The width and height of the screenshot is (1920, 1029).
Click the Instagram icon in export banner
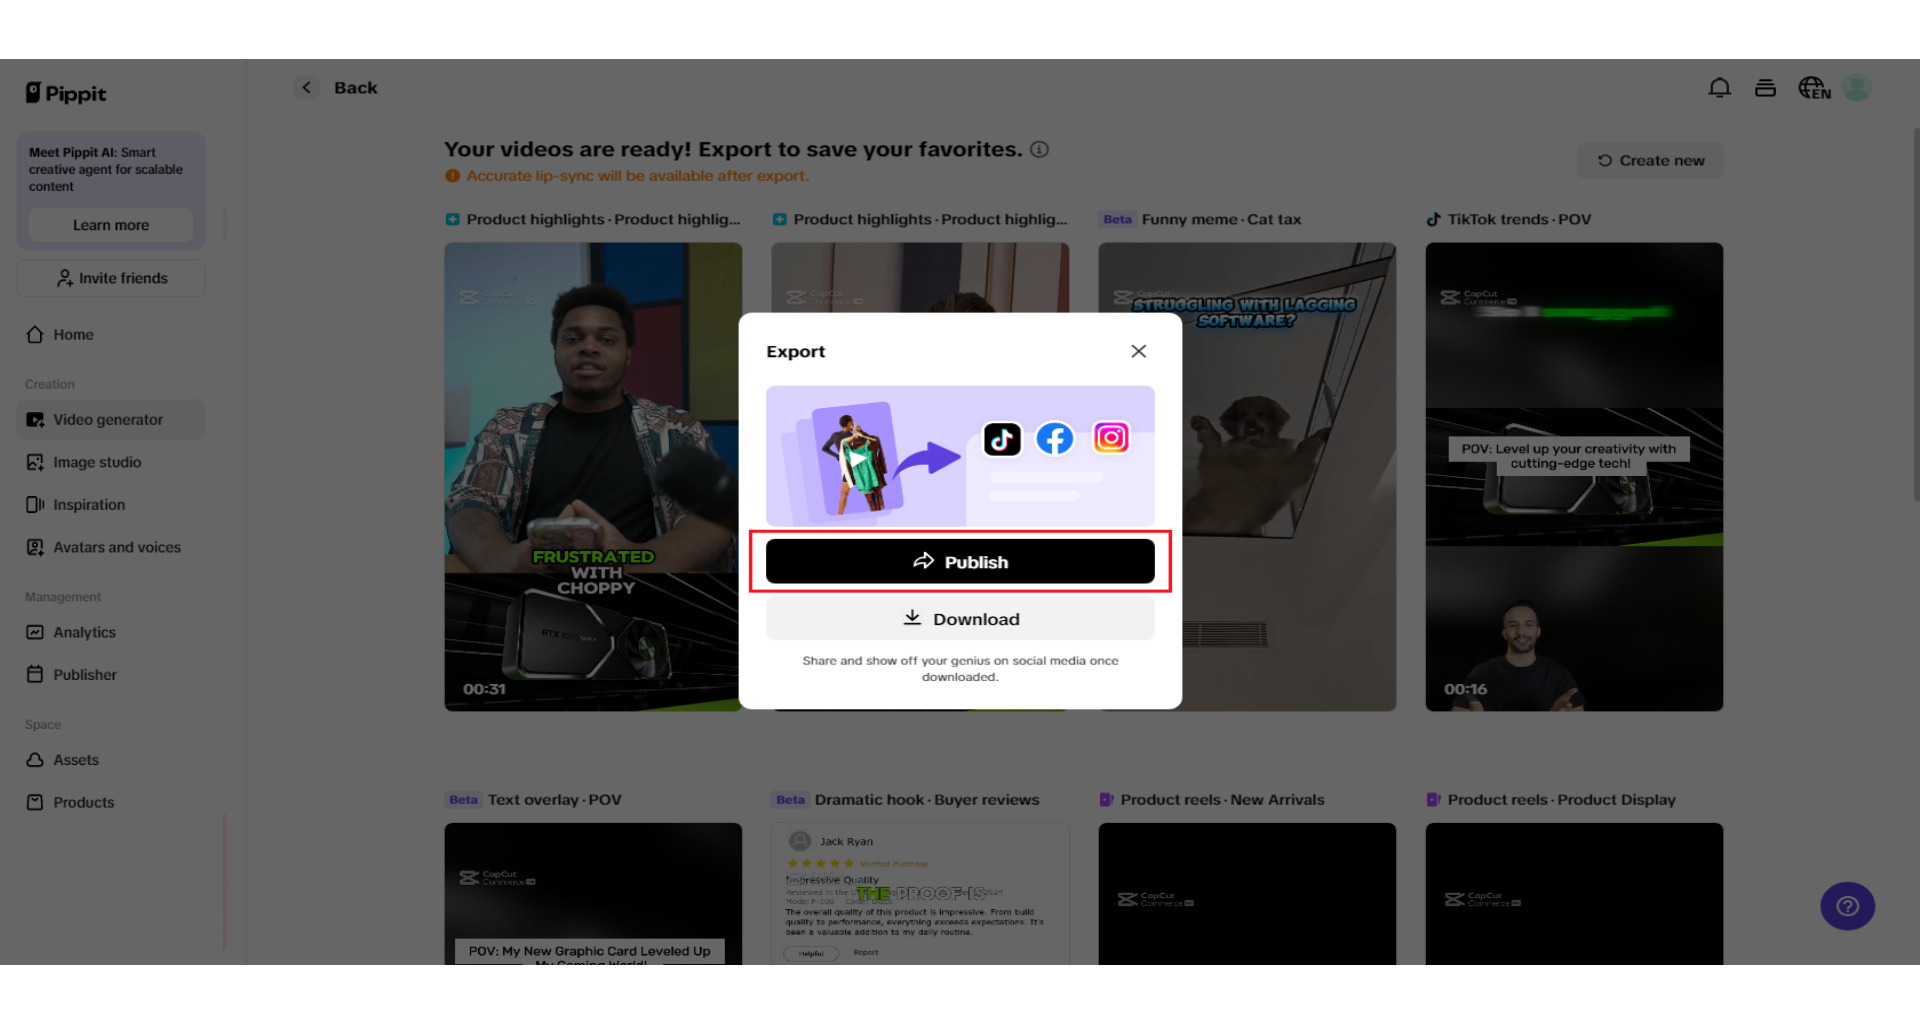(1111, 437)
